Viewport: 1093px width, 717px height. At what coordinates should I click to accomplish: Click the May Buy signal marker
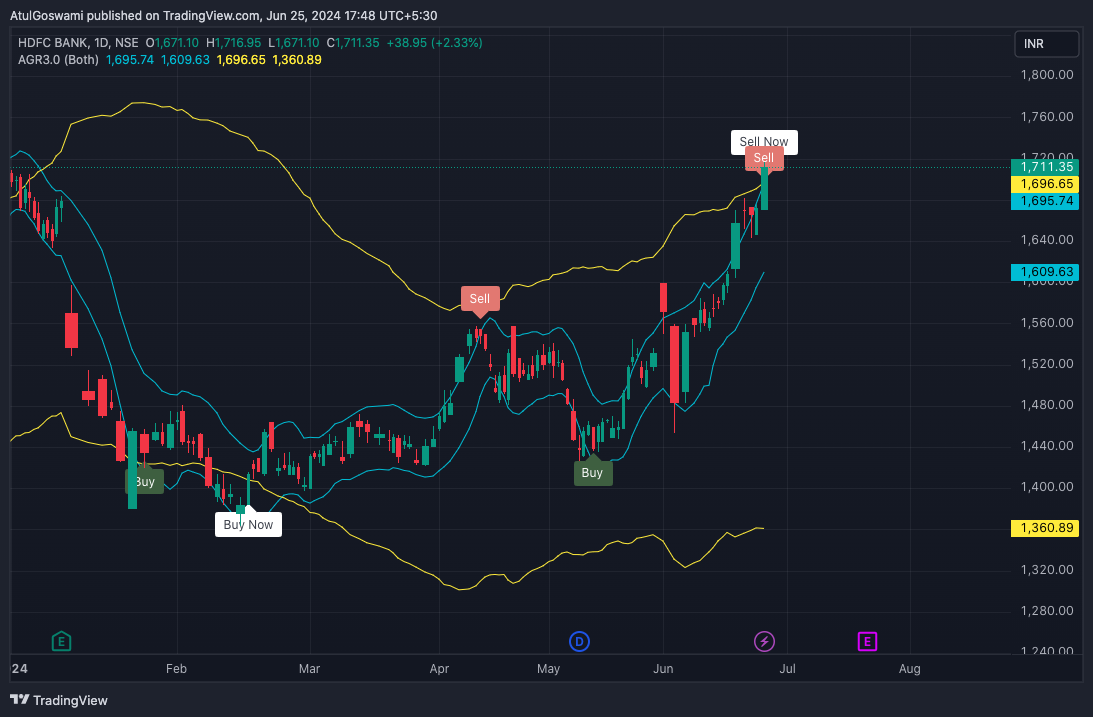click(593, 473)
